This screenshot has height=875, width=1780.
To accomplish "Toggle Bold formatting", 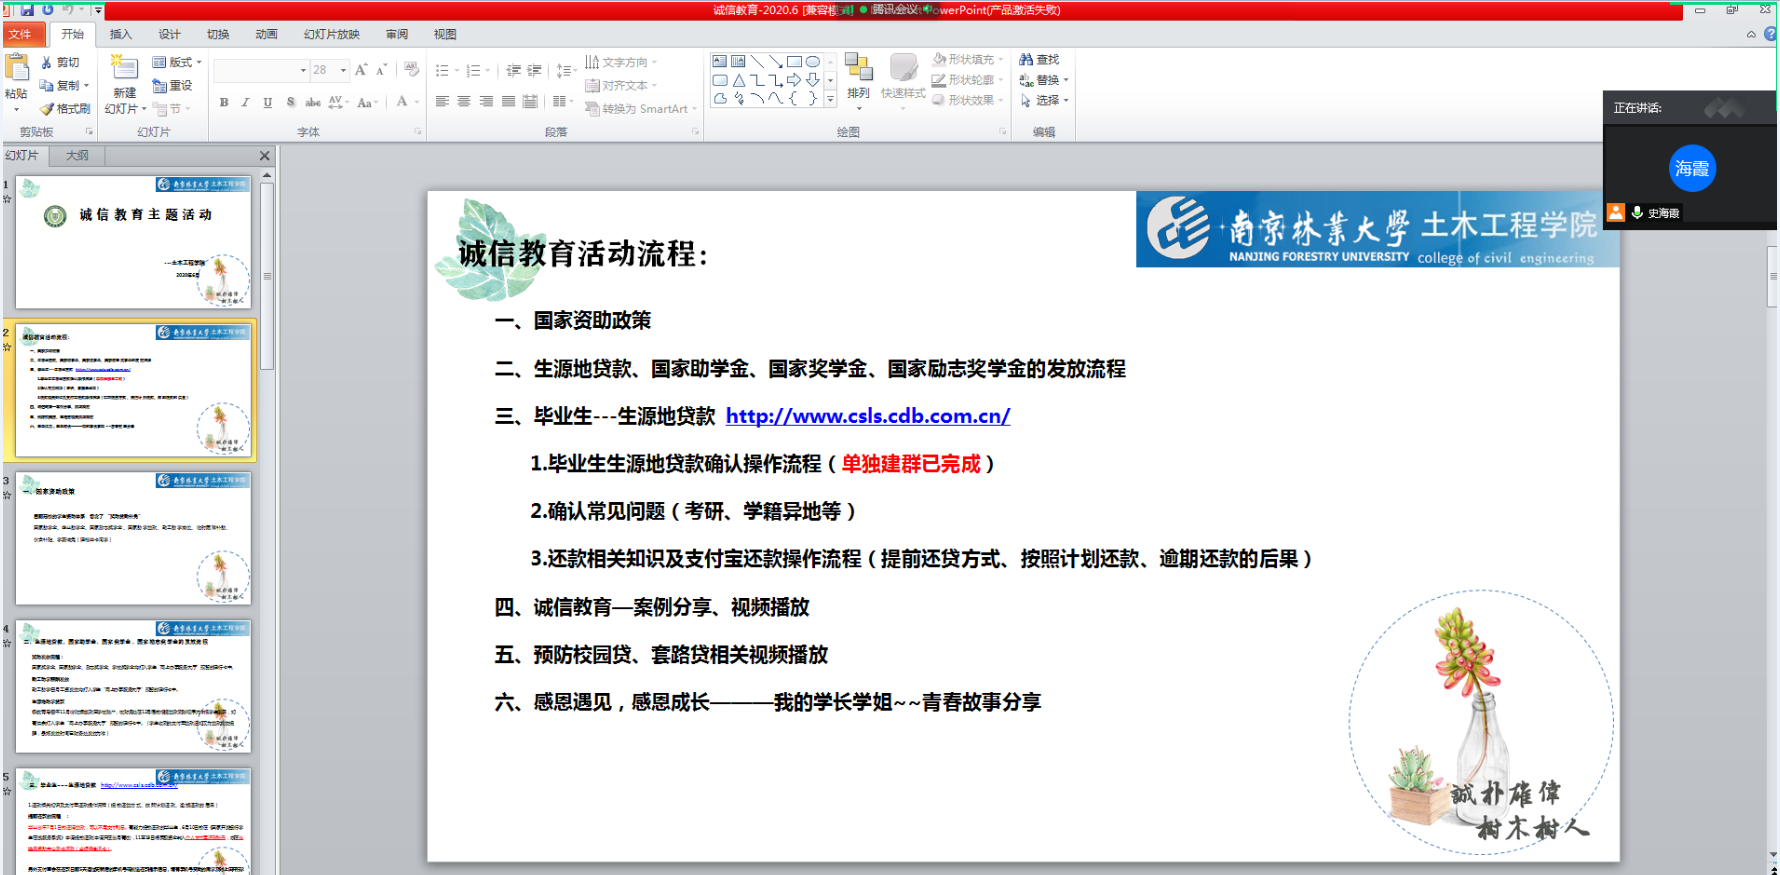I will click(x=224, y=102).
